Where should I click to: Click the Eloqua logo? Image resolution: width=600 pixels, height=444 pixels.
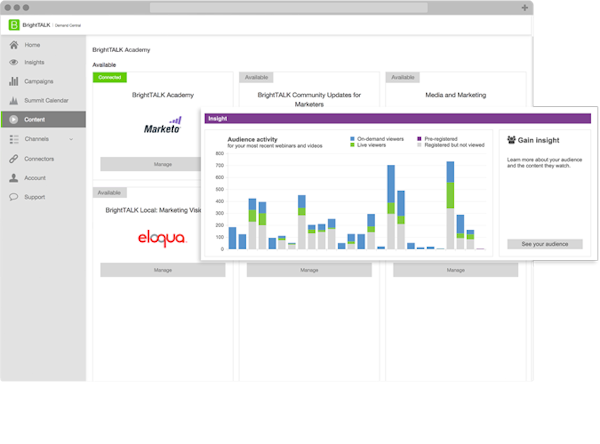point(162,238)
